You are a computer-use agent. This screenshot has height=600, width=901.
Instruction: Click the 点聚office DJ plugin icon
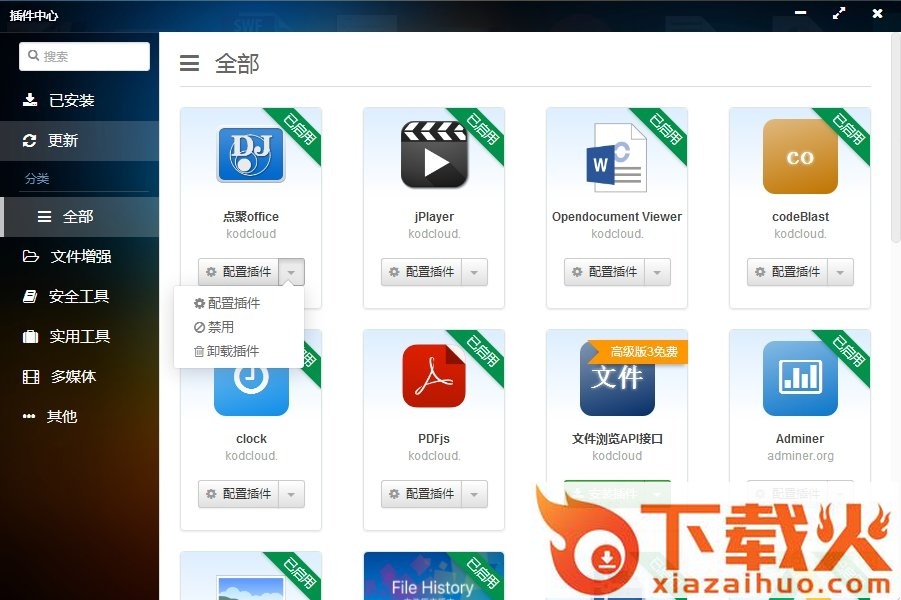click(251, 154)
